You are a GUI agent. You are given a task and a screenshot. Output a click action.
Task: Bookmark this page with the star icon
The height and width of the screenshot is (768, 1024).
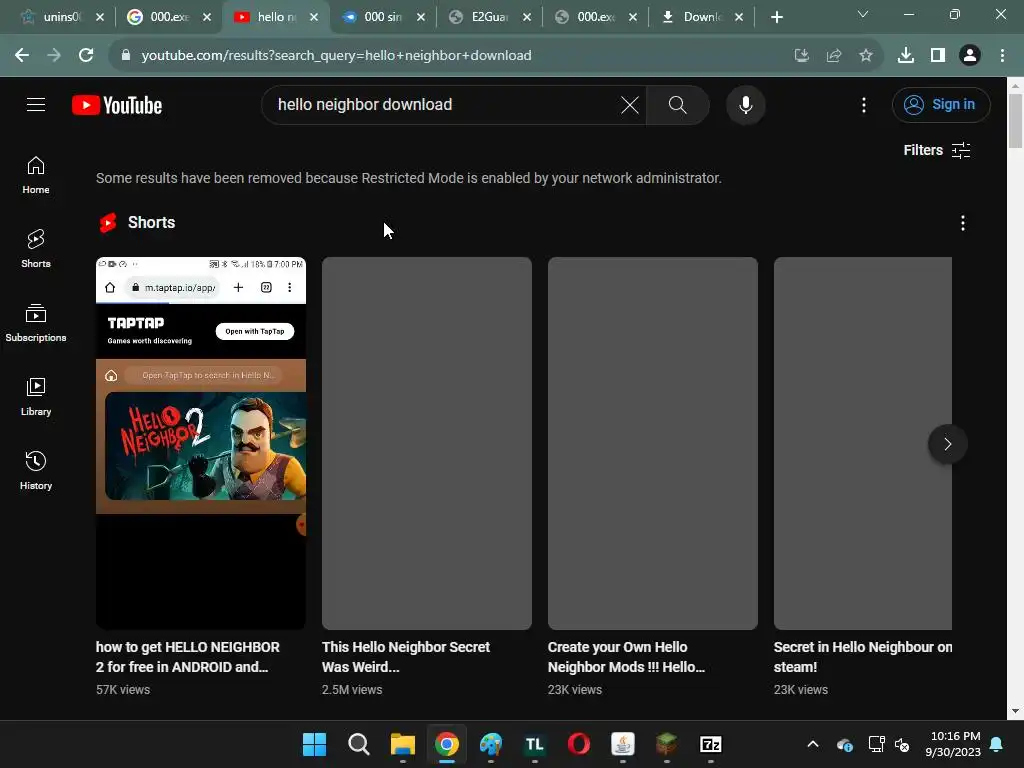pos(865,56)
